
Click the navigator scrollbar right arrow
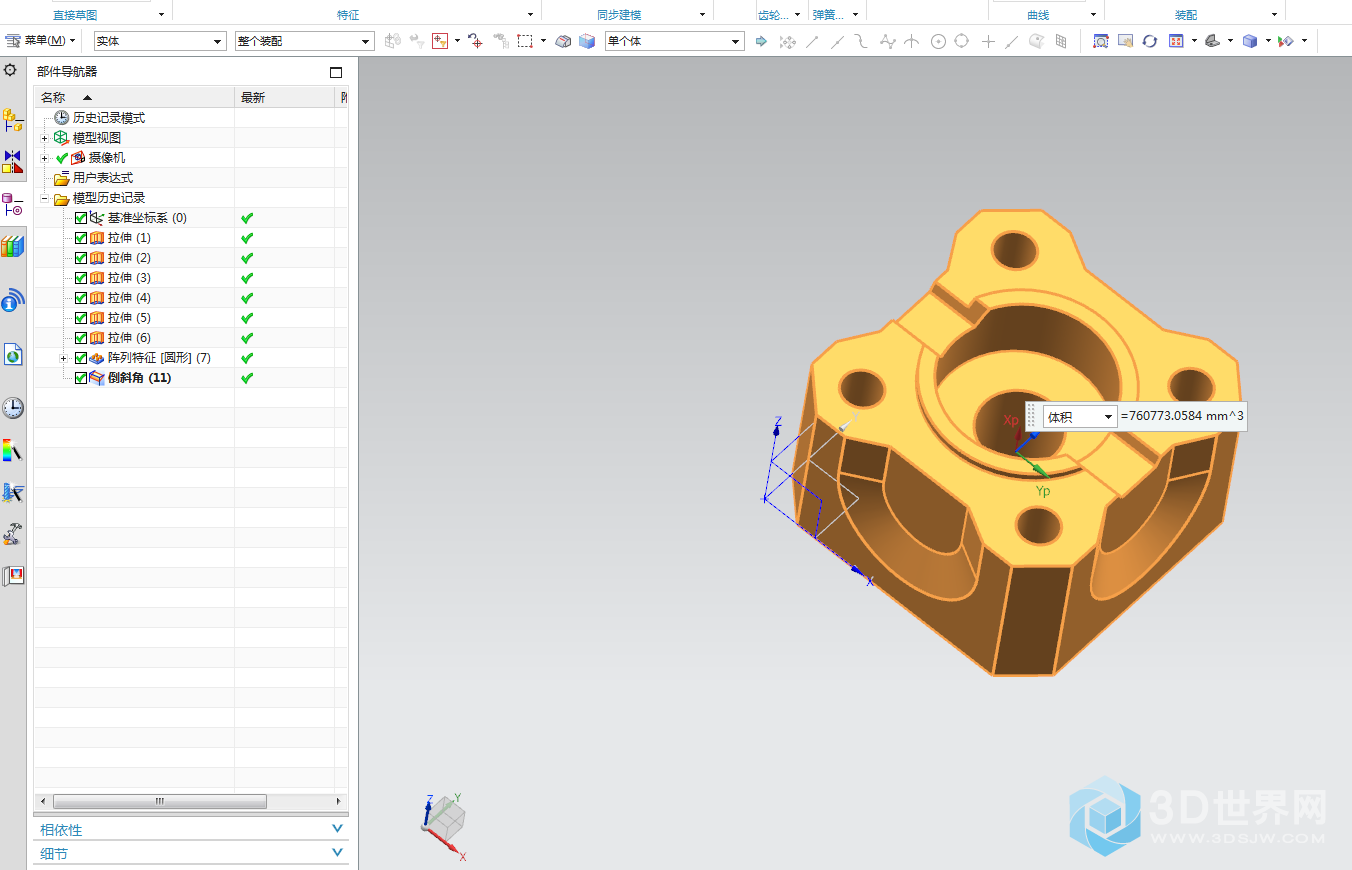click(x=337, y=802)
